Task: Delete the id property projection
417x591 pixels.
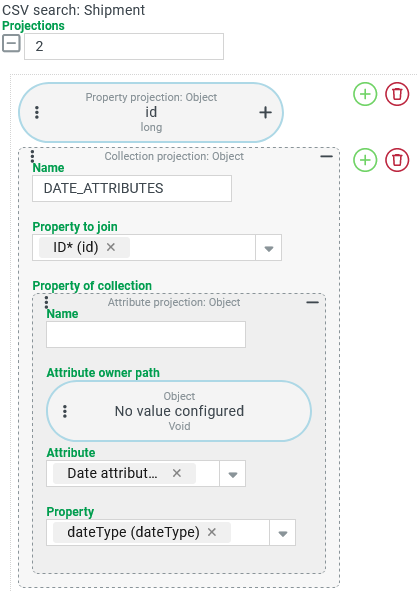Action: point(397,94)
